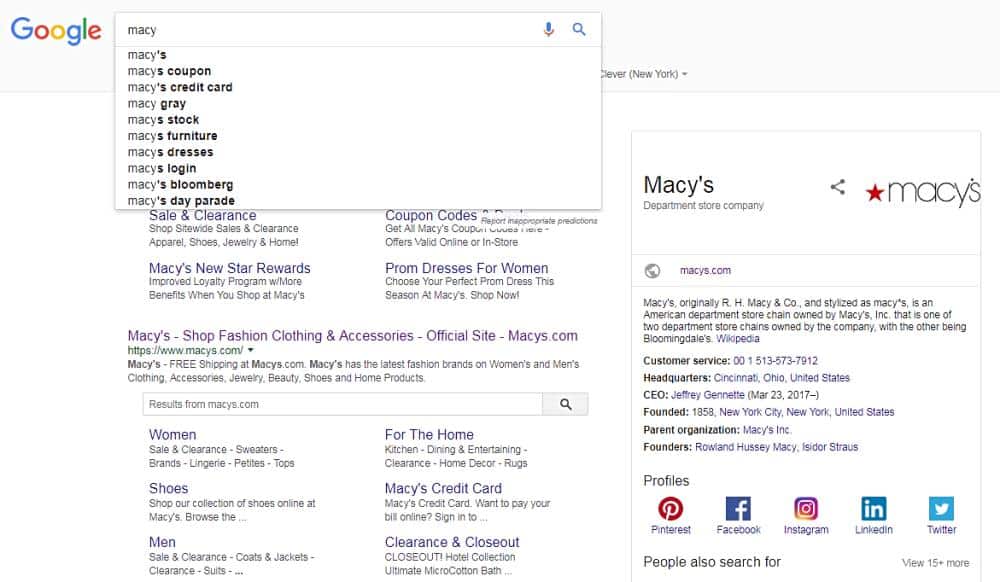Open Macy's Pinterest profile icon
The height and width of the screenshot is (582, 1000).
(670, 509)
